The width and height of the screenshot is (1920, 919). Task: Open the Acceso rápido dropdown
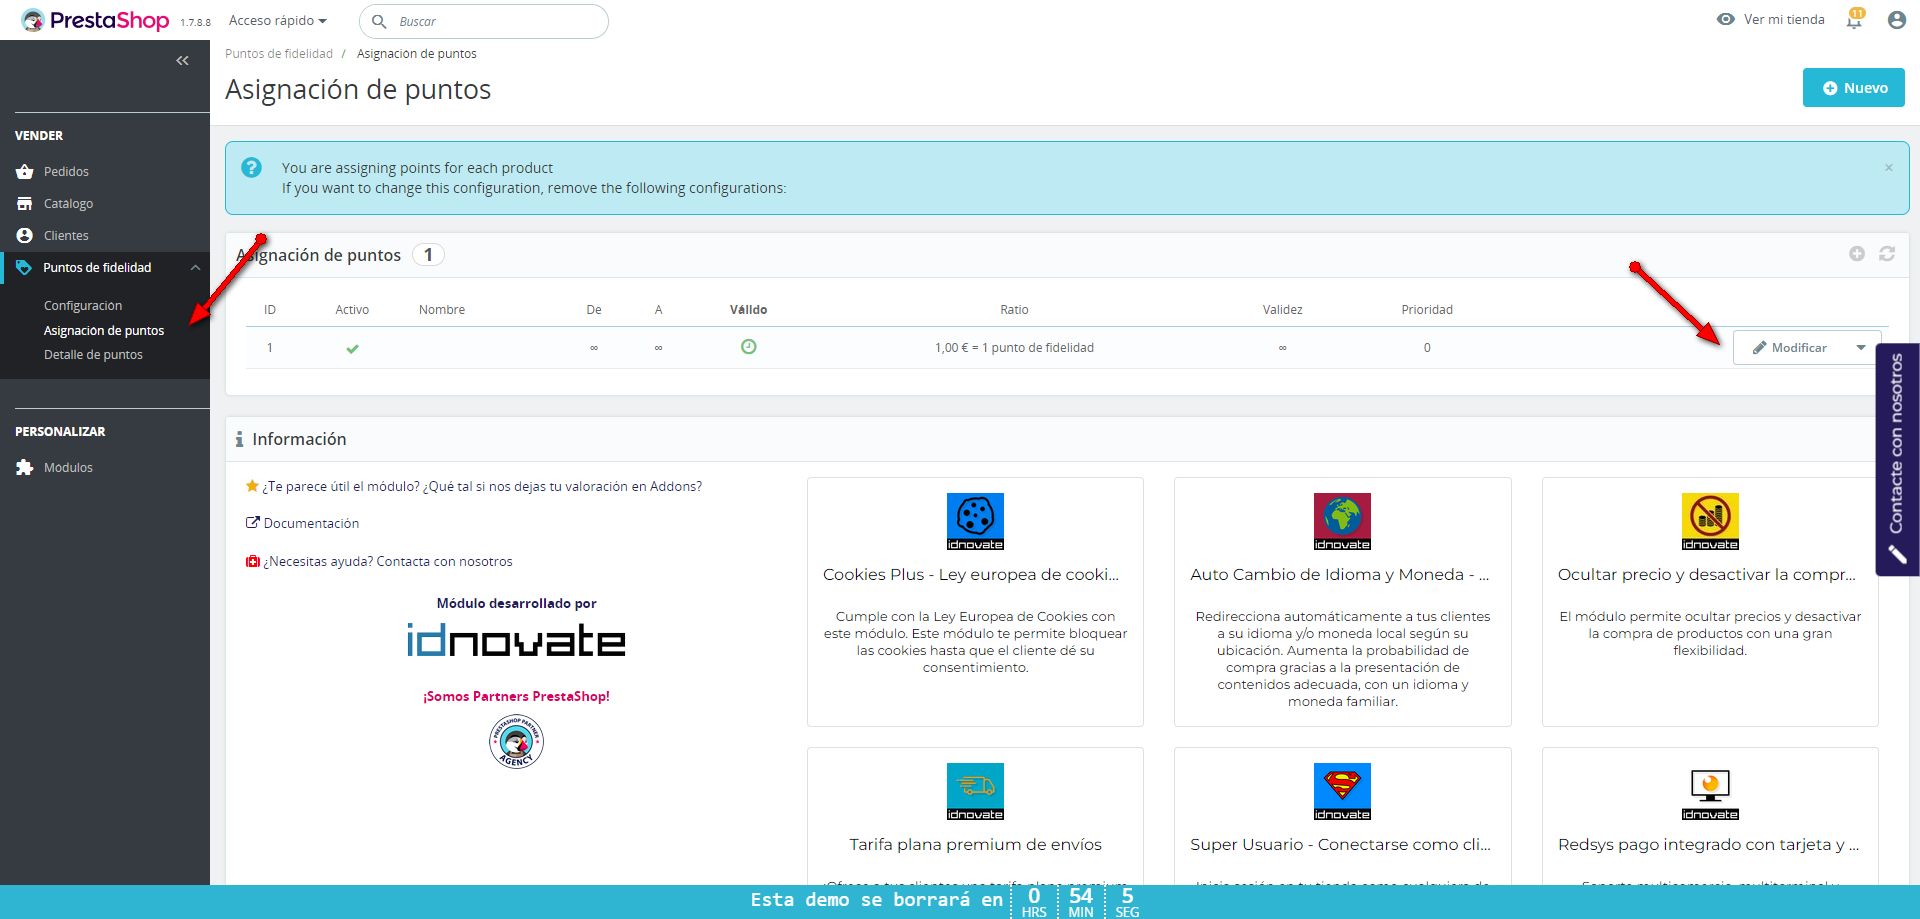278,21
